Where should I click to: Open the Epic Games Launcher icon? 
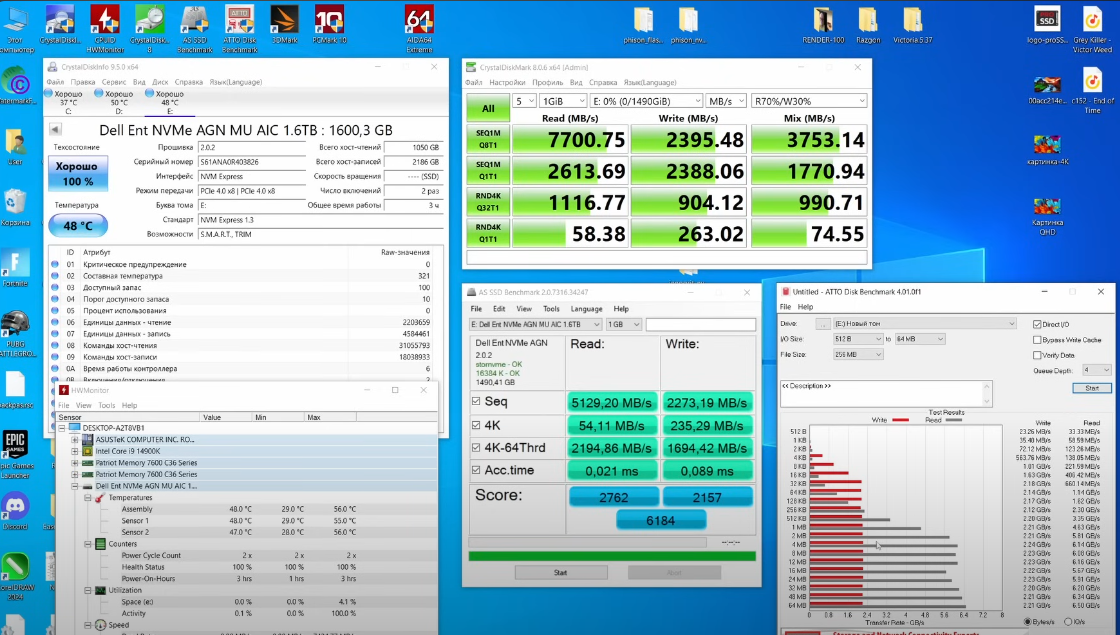pyautogui.click(x=16, y=454)
